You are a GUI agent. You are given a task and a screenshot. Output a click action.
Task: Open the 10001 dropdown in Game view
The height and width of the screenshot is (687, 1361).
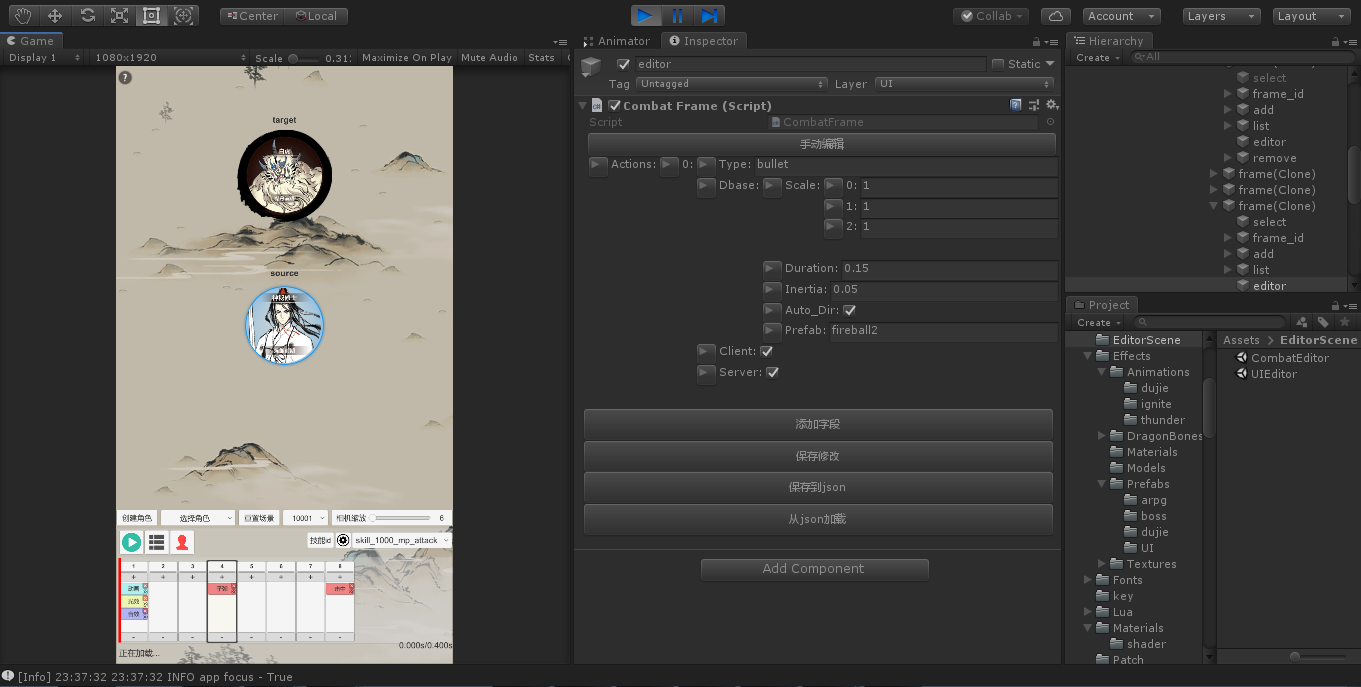[x=307, y=518]
